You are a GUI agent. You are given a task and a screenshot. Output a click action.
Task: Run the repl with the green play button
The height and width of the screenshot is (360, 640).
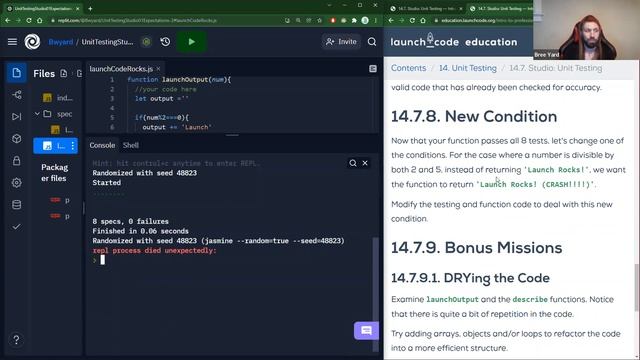[191, 42]
